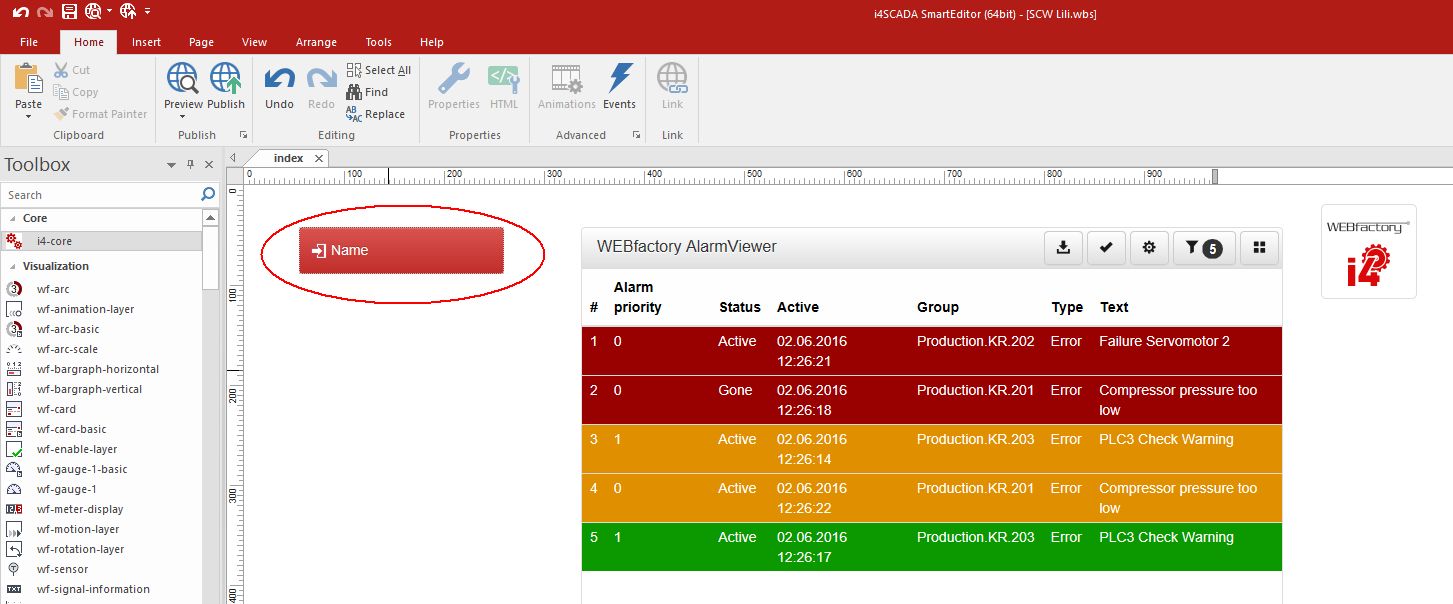Select wf-animation-layer toolbox item
The width and height of the screenshot is (1453, 604).
[x=102, y=309]
